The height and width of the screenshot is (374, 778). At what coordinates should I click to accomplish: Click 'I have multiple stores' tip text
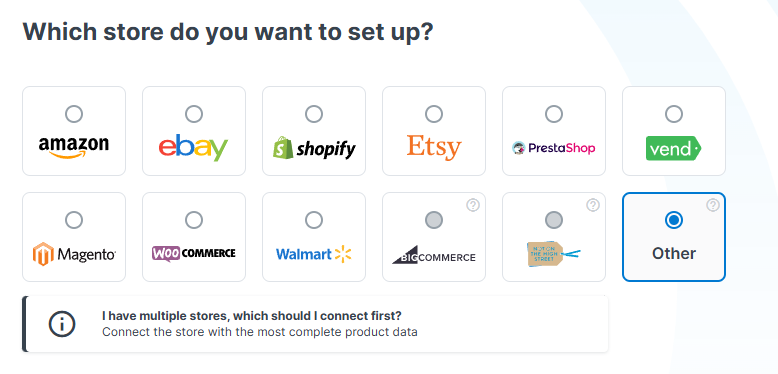point(252,316)
